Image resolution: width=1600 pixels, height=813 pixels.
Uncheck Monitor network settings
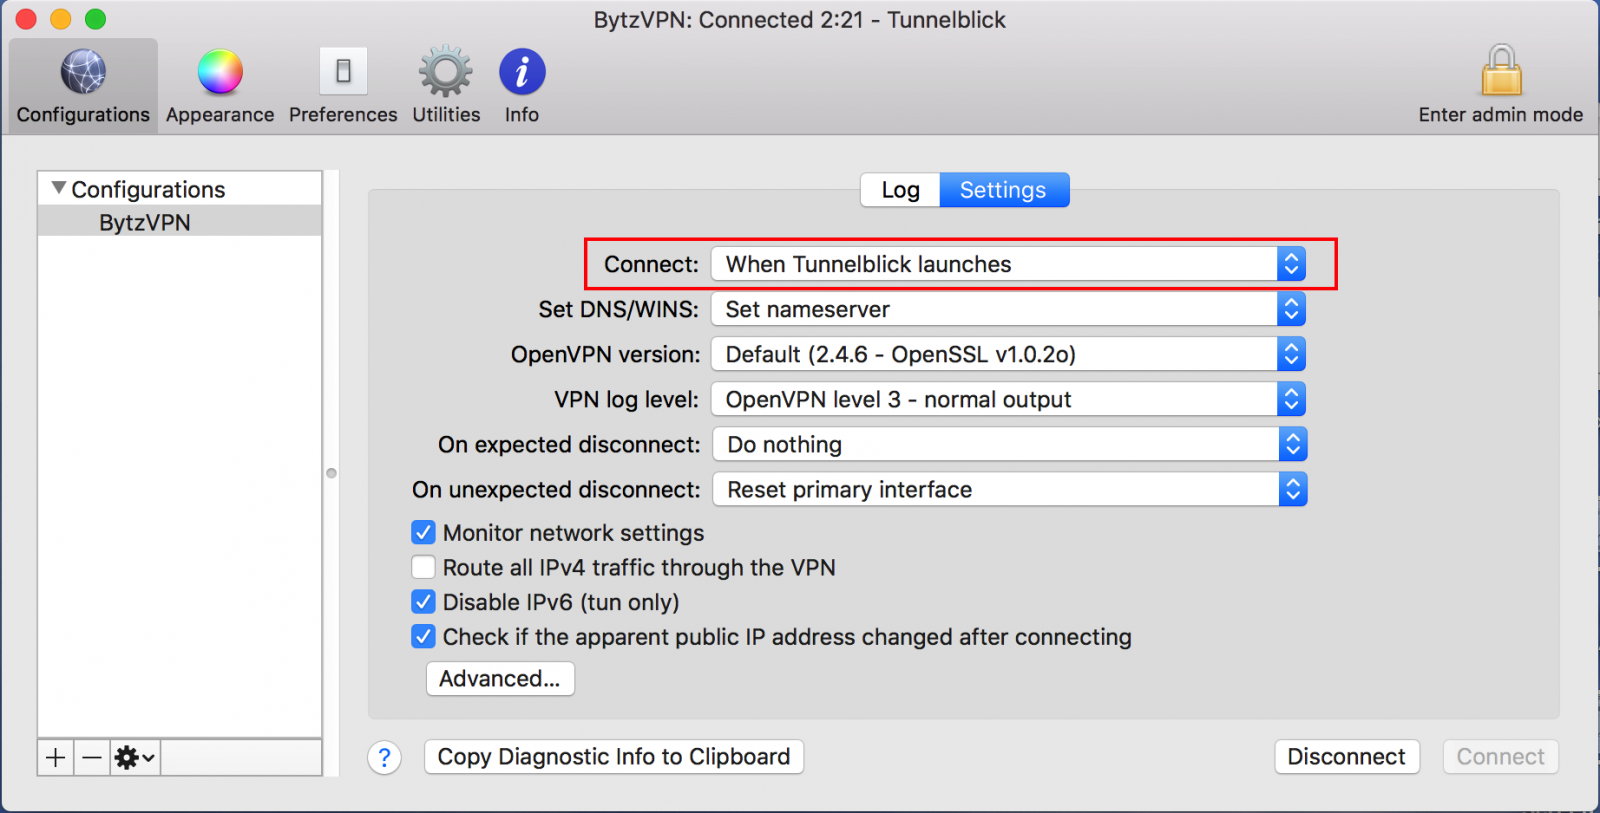coord(424,532)
